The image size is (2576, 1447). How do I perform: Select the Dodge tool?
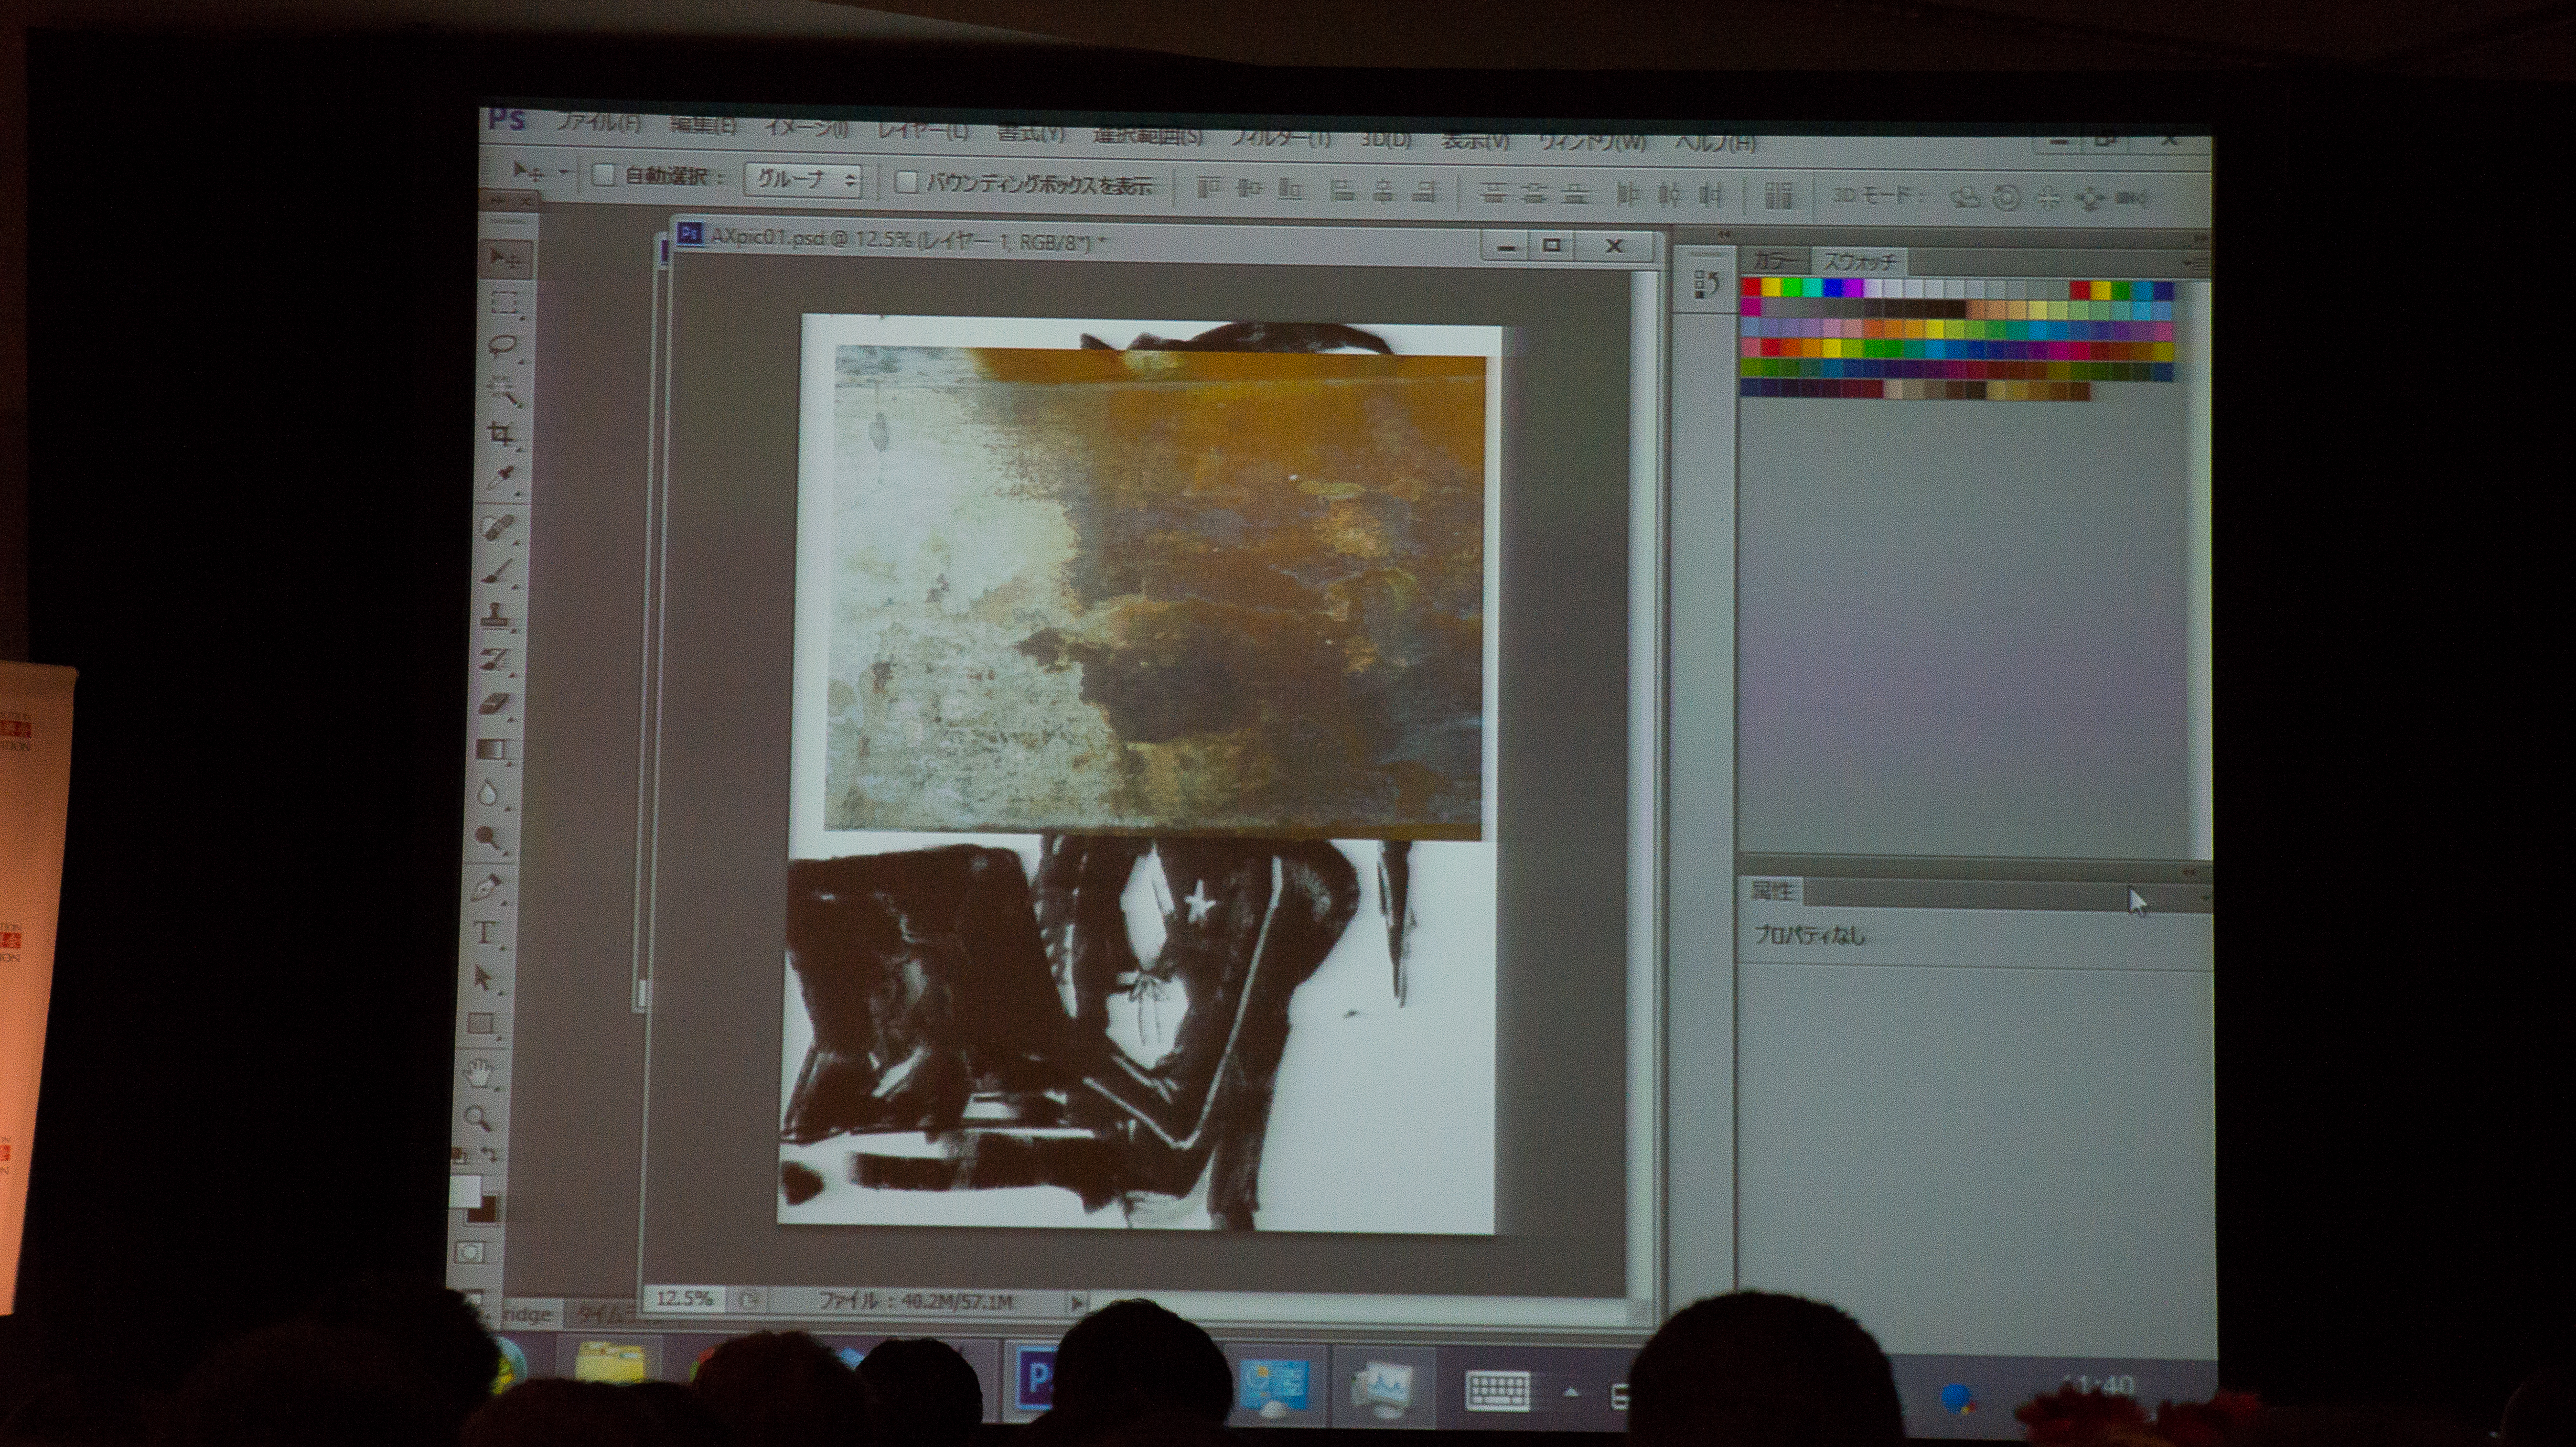click(x=489, y=839)
